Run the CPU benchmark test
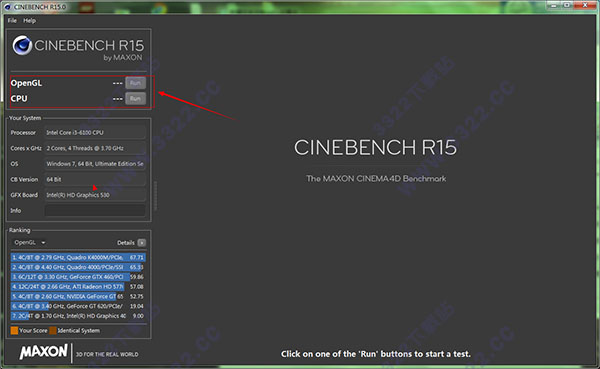The image size is (600, 369). [135, 99]
